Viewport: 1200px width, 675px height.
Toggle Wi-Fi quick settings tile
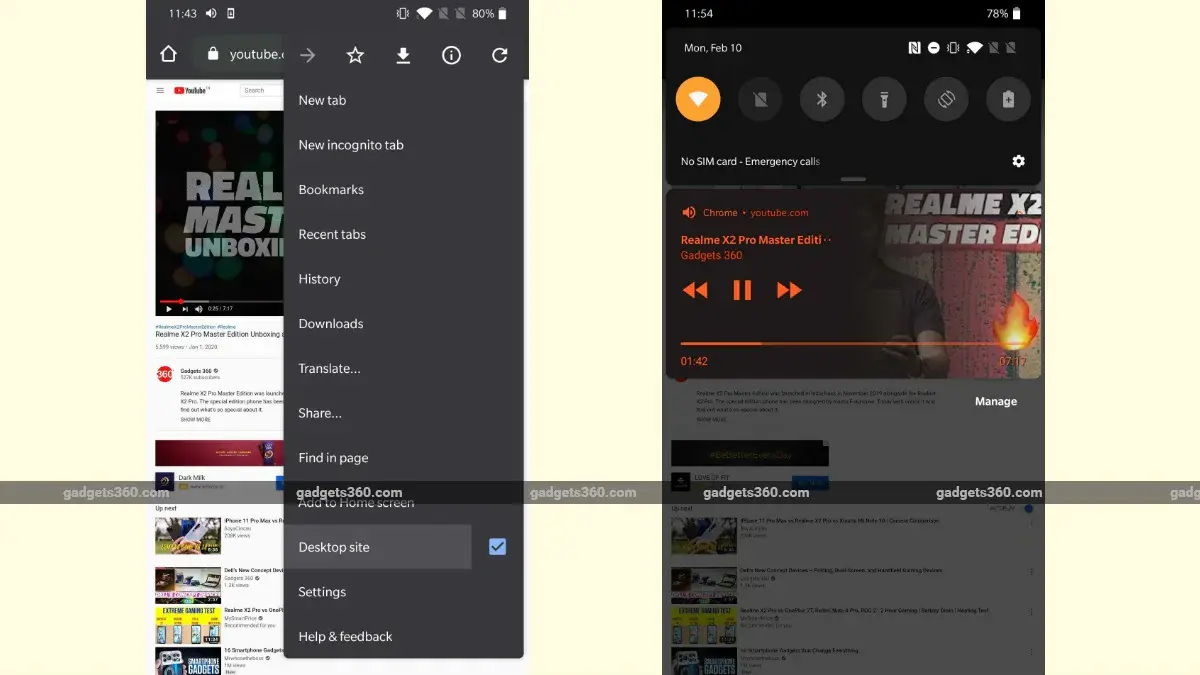pyautogui.click(x=698, y=100)
